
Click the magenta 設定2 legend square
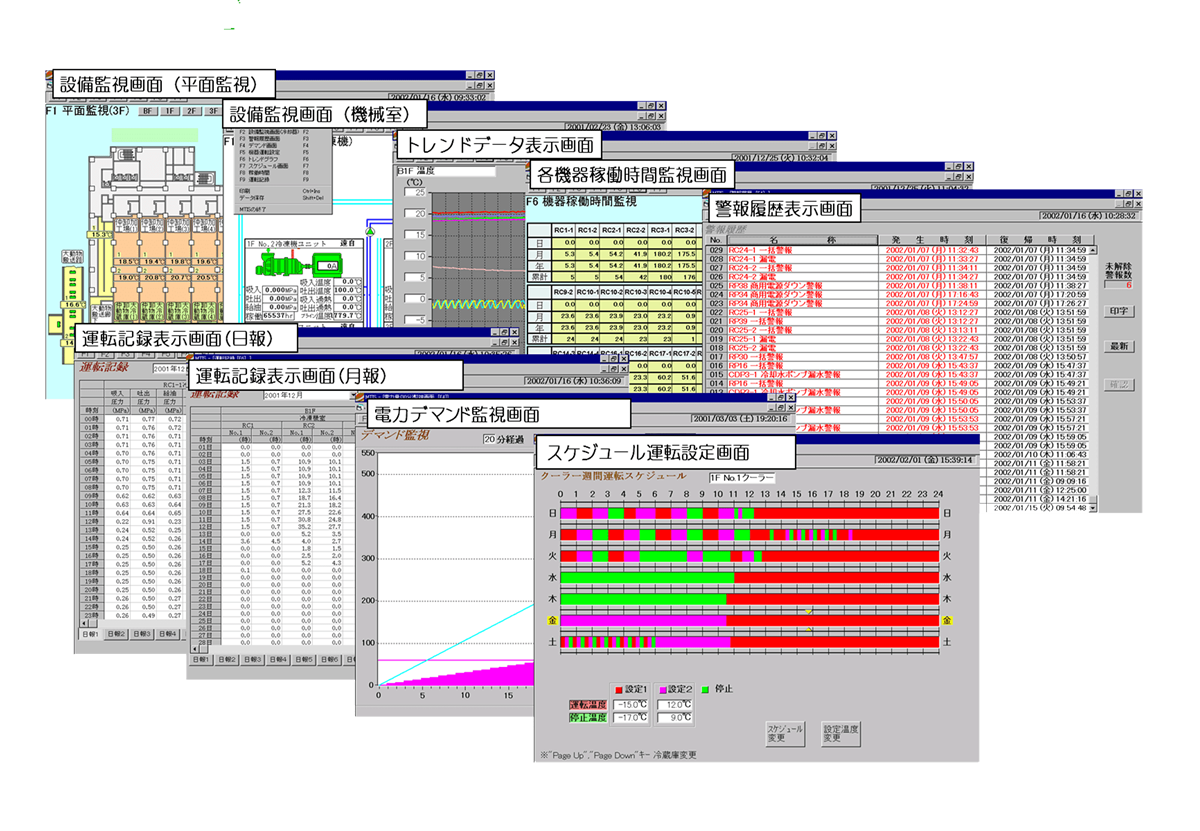click(x=662, y=689)
